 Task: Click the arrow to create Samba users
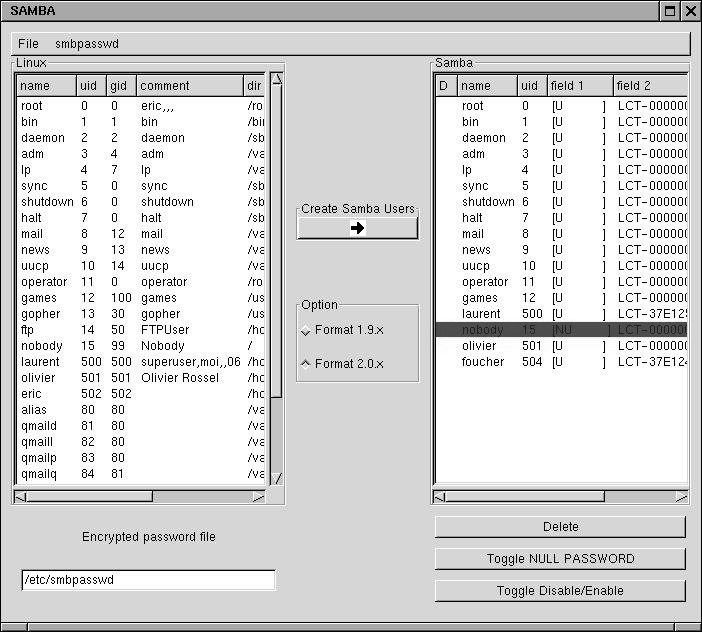357,228
